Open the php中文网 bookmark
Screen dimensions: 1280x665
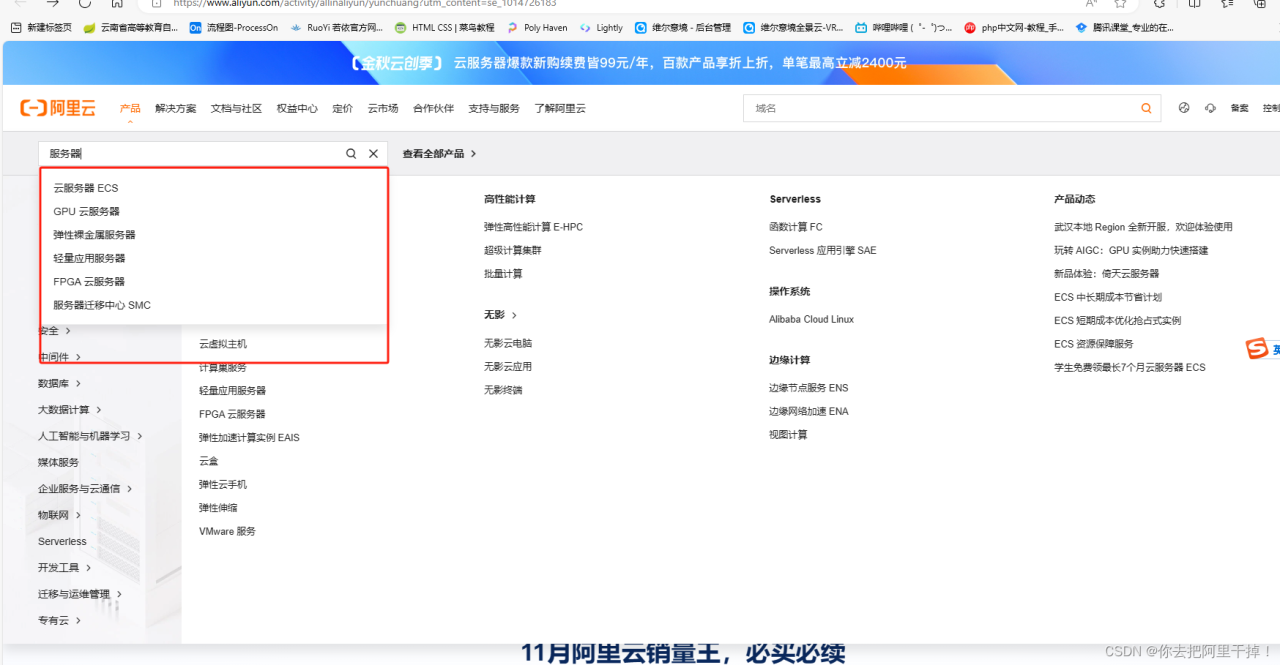1014,28
